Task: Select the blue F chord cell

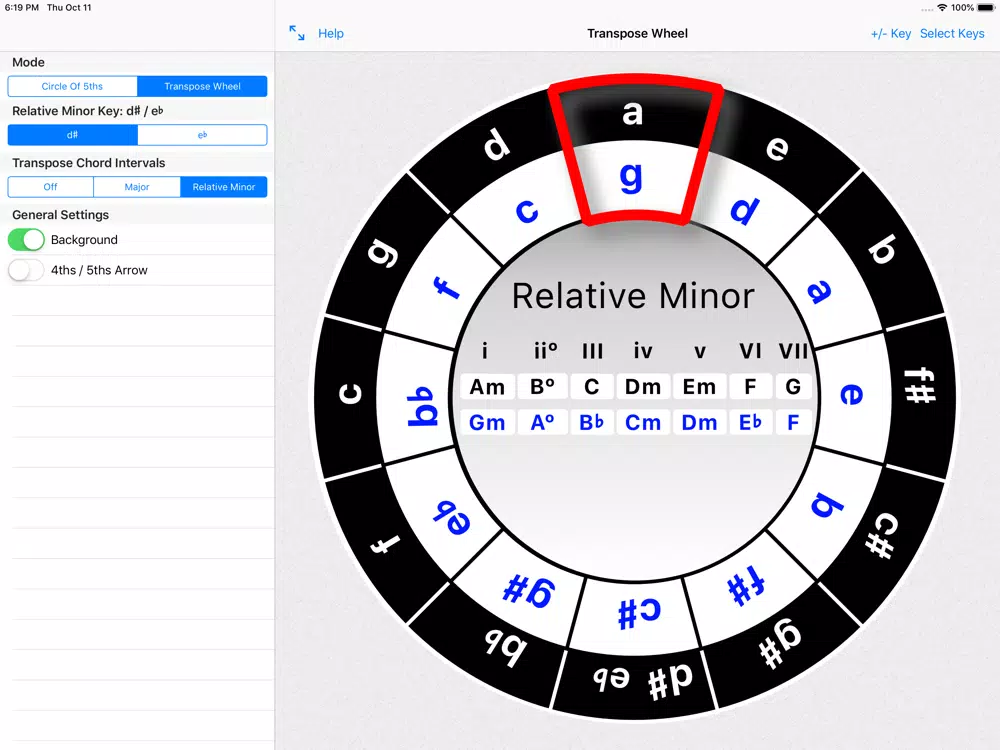Action: pyautogui.click(x=793, y=422)
